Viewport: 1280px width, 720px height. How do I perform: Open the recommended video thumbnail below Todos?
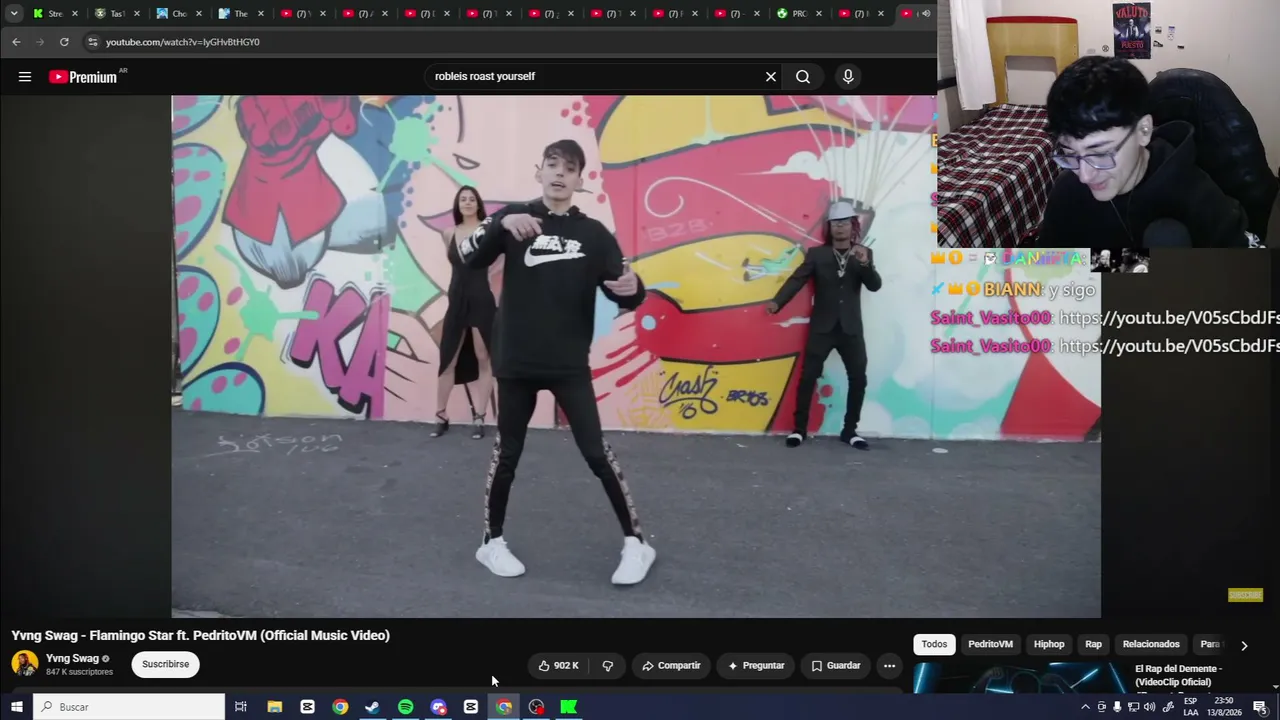pyautogui.click(x=1020, y=678)
